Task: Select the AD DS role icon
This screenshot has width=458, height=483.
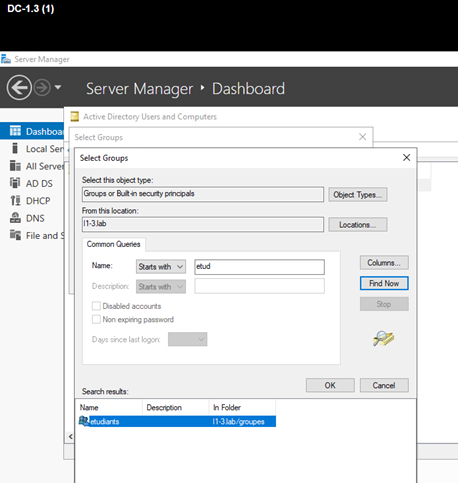Action: pos(15,183)
